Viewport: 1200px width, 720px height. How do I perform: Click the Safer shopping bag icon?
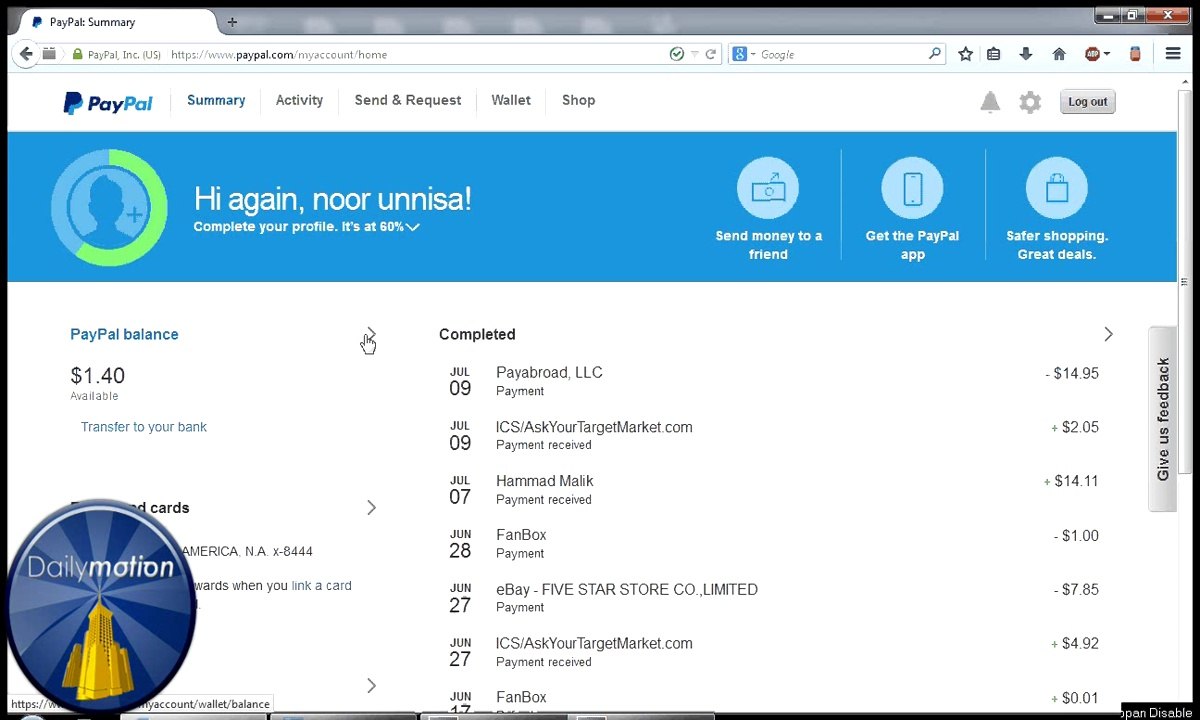coord(1057,188)
